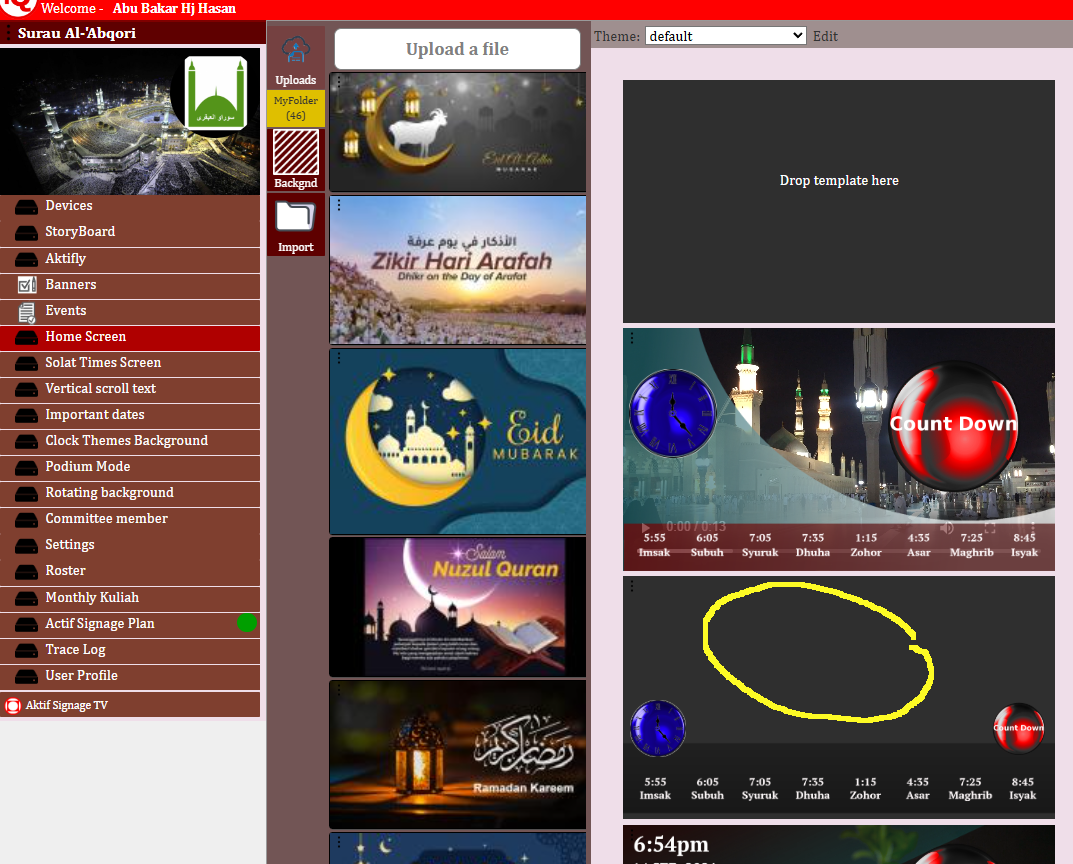The height and width of the screenshot is (864, 1073).
Task: Click the Banners checklist icon
Action: click(27, 285)
